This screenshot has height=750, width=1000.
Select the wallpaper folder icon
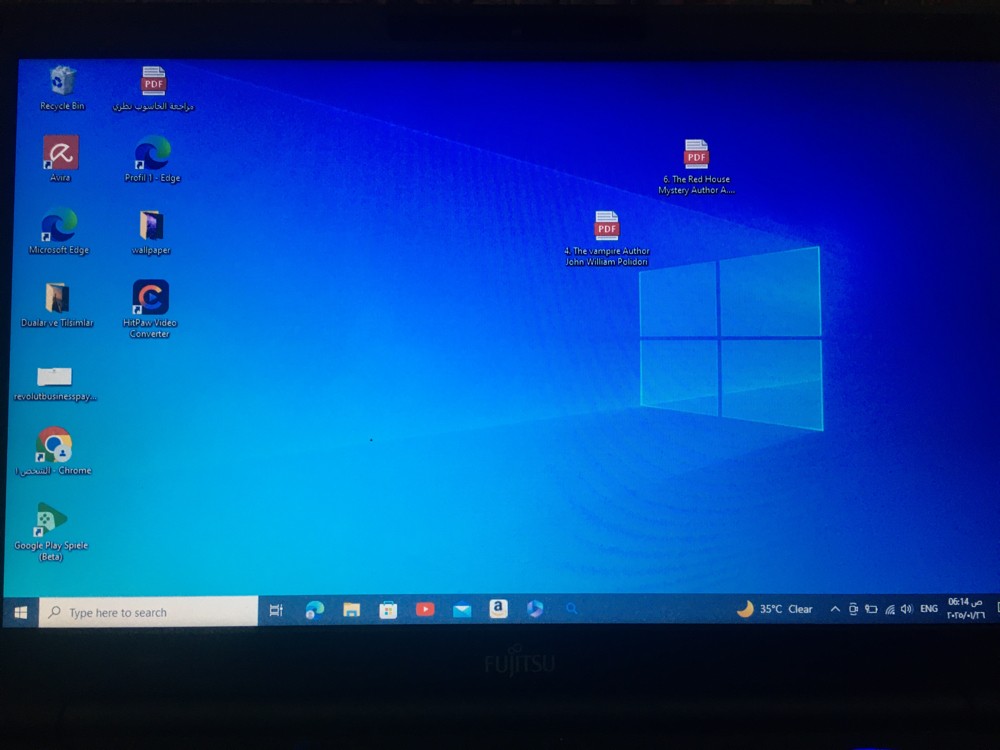point(151,232)
